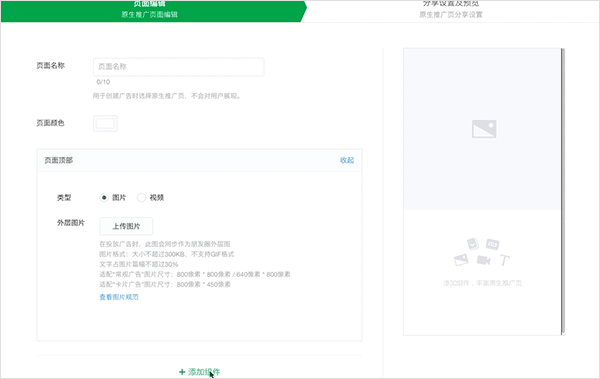Click the 页面顶部 section header
600x379 pixels.
point(199,160)
